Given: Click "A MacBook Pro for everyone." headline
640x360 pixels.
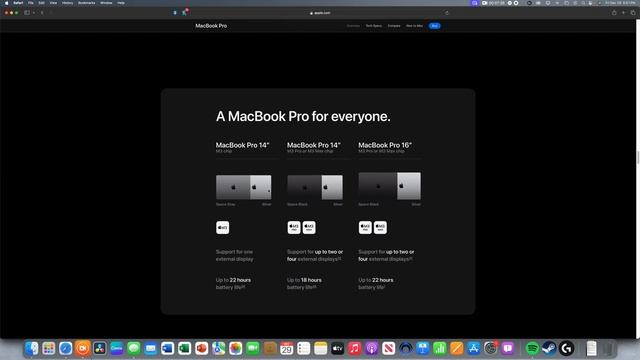Looking at the screenshot, I should [x=303, y=117].
